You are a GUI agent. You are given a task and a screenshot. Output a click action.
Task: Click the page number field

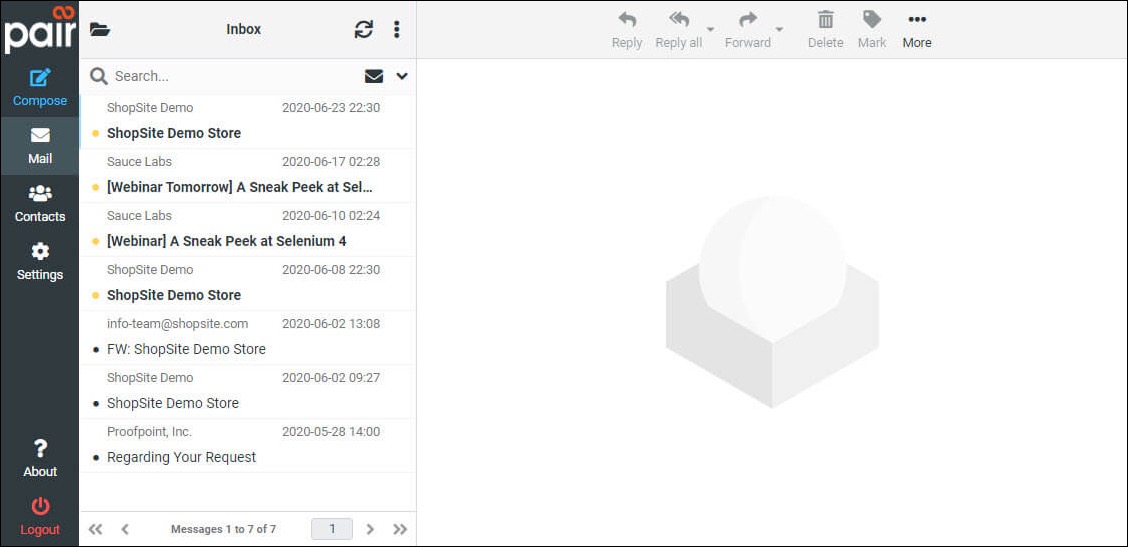(332, 529)
